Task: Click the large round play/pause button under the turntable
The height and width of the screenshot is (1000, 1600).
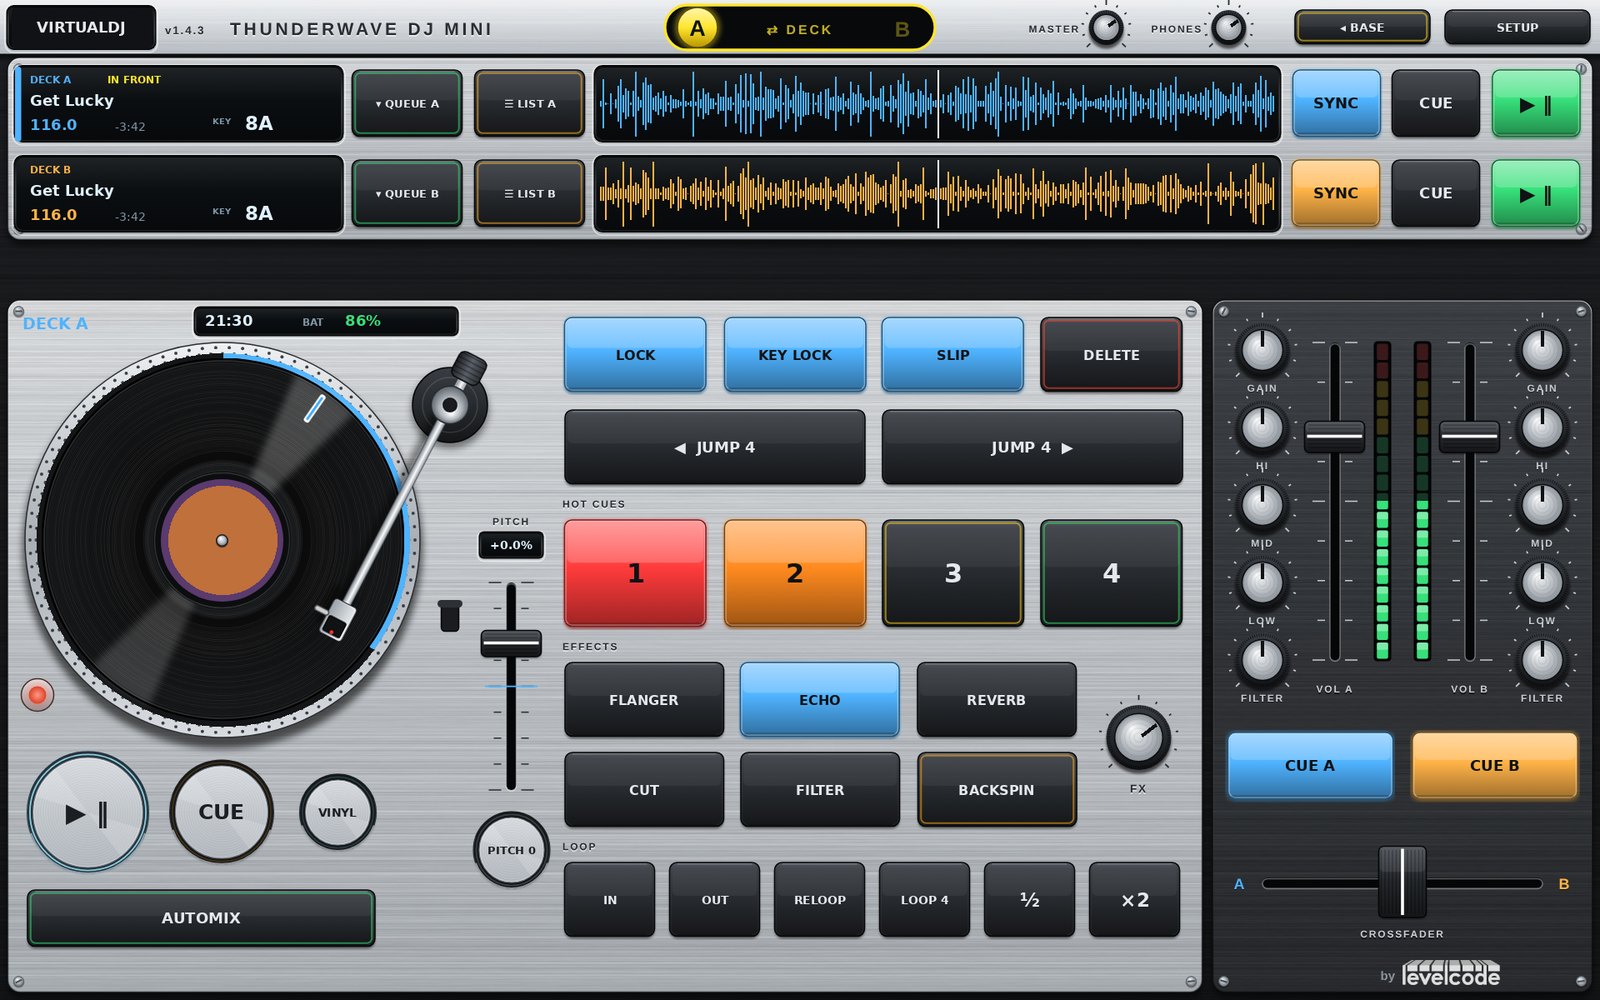Action: point(88,813)
